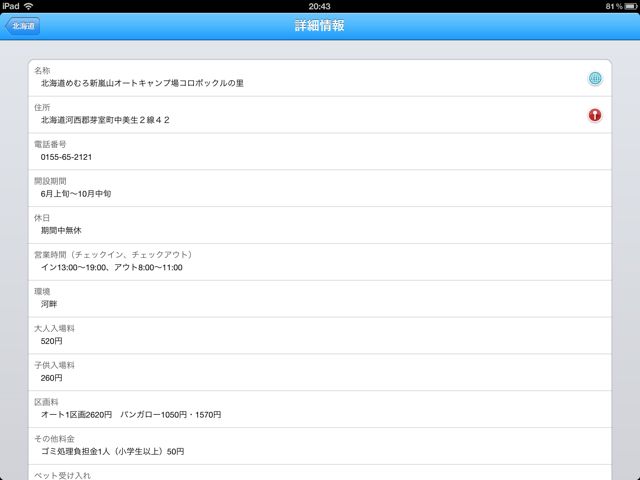Viewport: 640px width, 480px height.
Task: Tap the 20:43 clock in status bar
Action: click(320, 6)
